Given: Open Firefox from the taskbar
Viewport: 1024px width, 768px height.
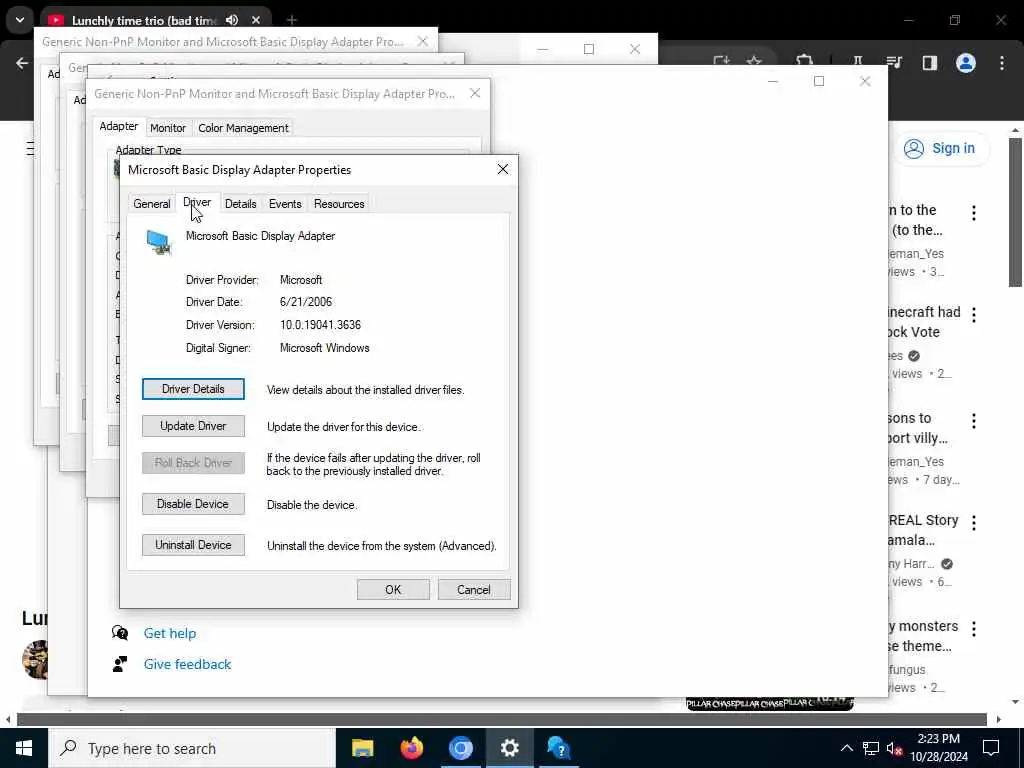Looking at the screenshot, I should [x=411, y=748].
